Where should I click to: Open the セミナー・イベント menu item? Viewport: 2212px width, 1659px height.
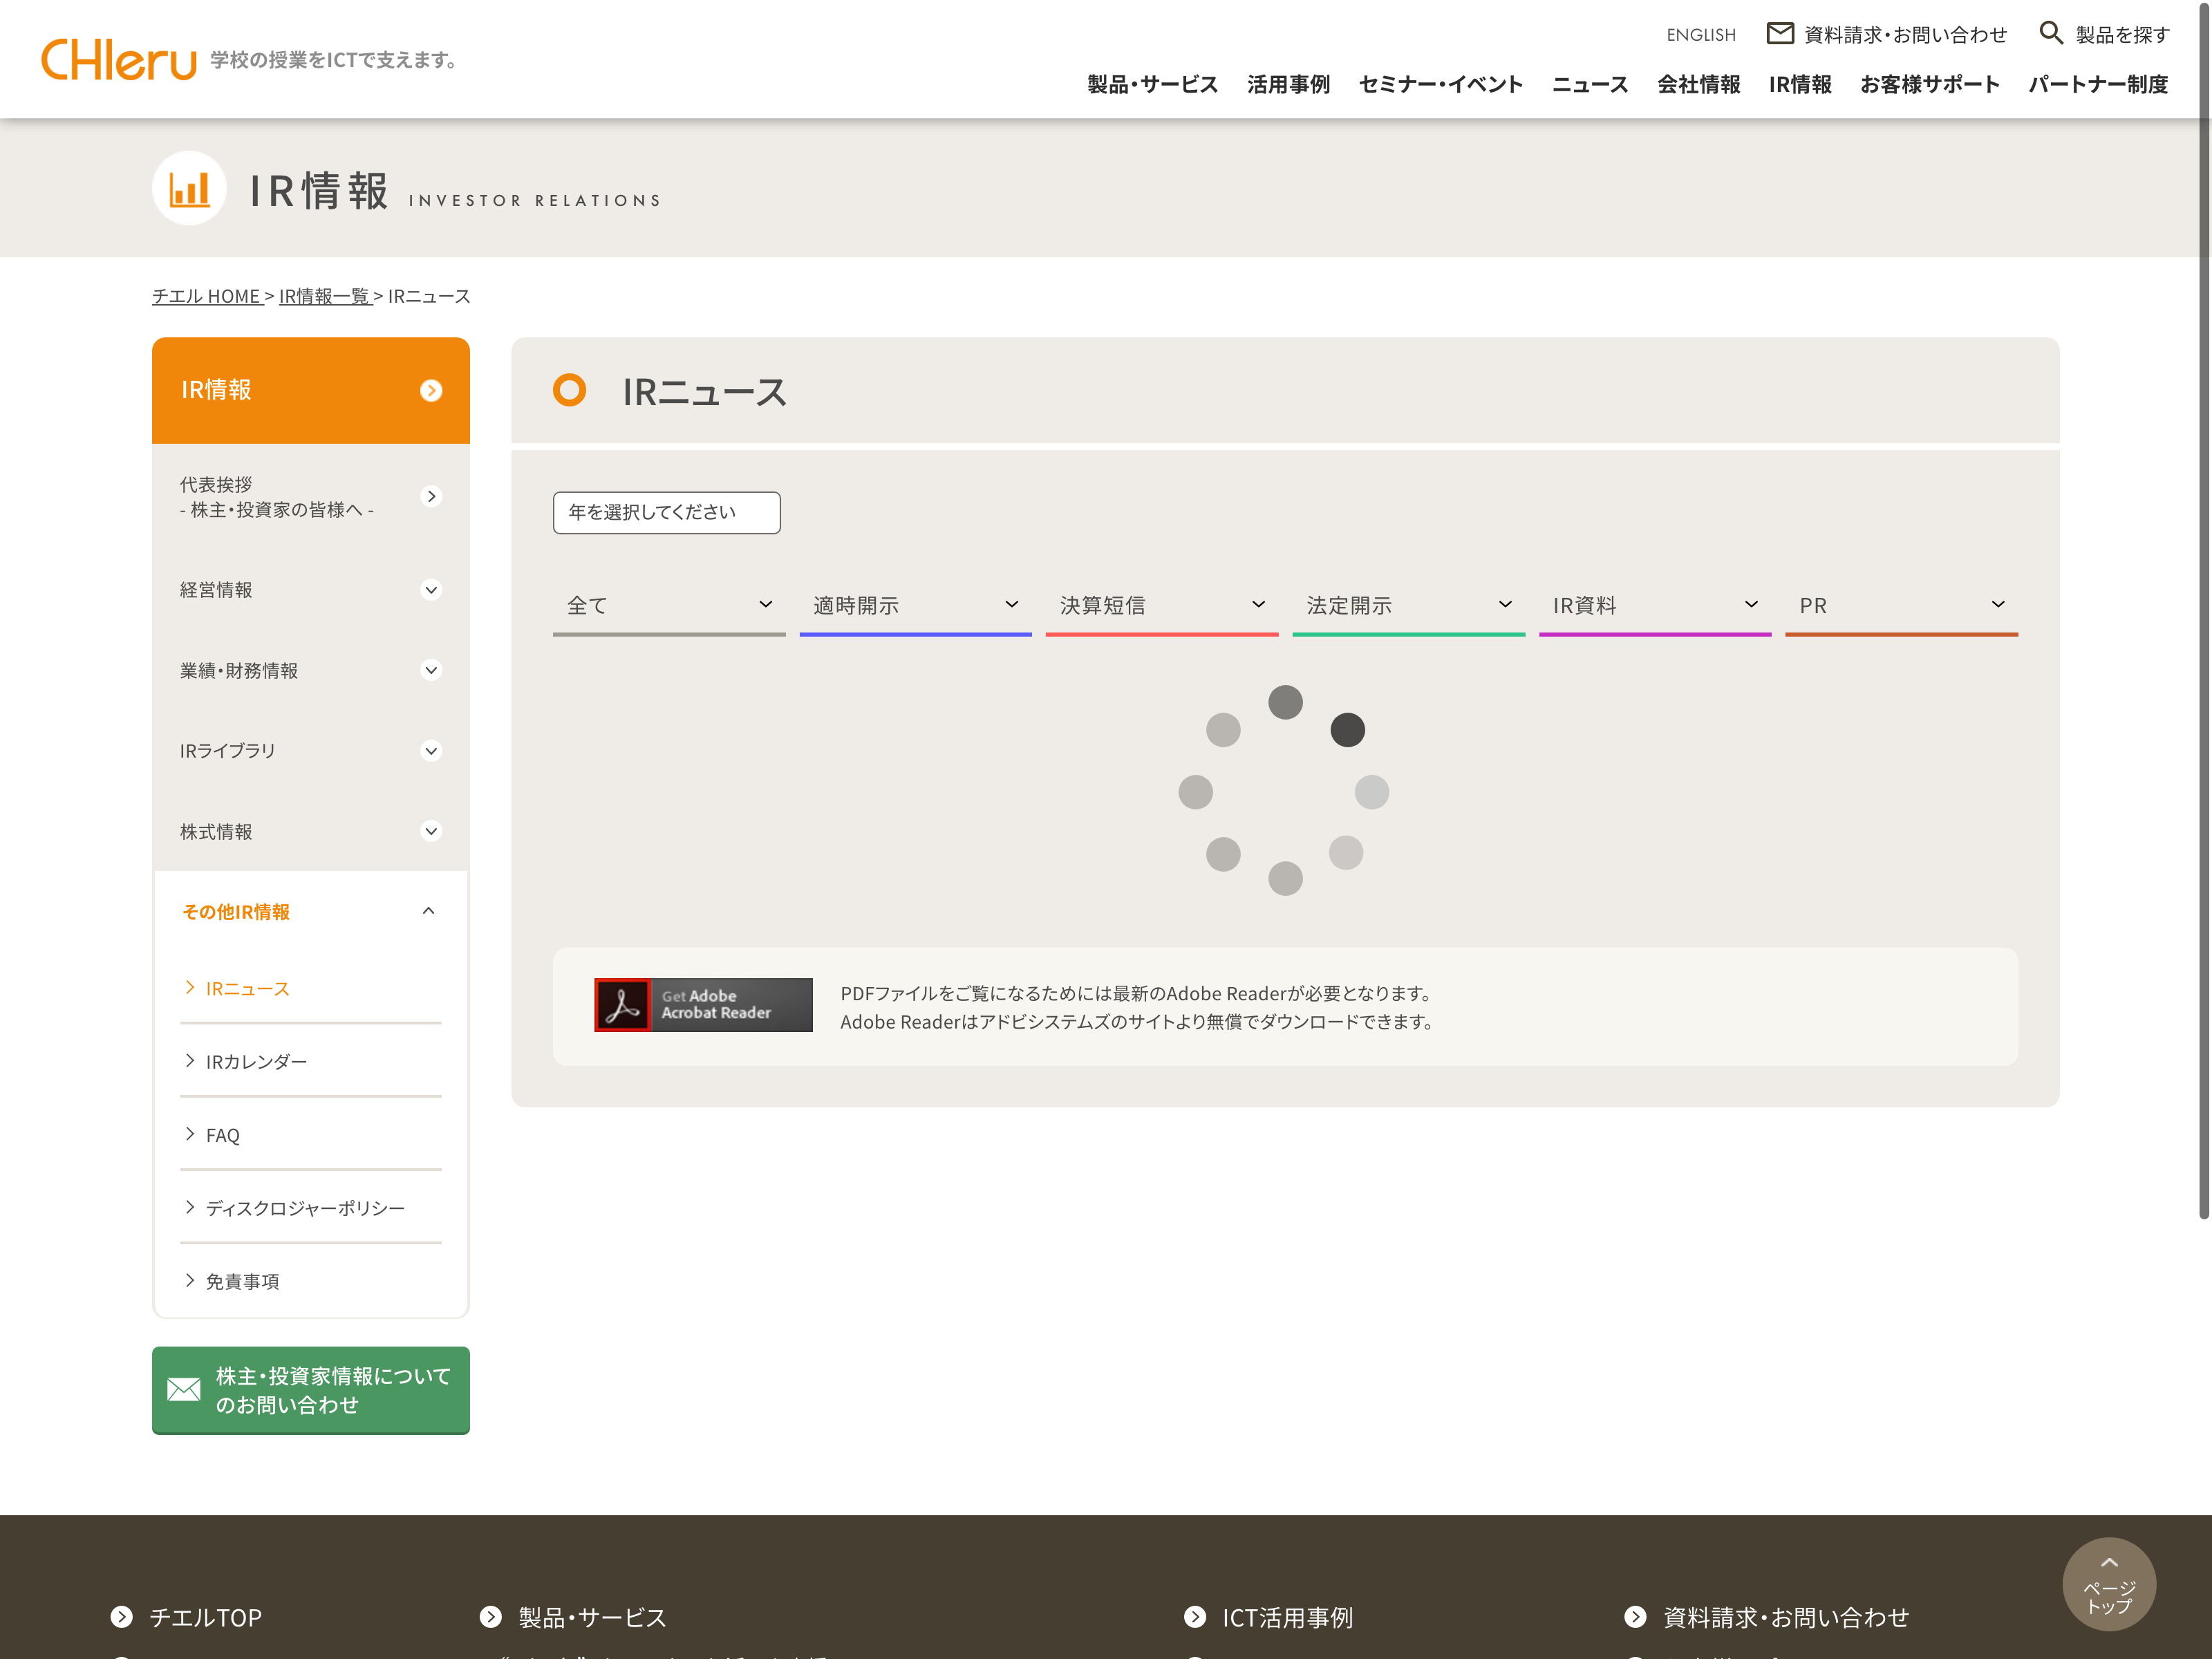(x=1440, y=85)
